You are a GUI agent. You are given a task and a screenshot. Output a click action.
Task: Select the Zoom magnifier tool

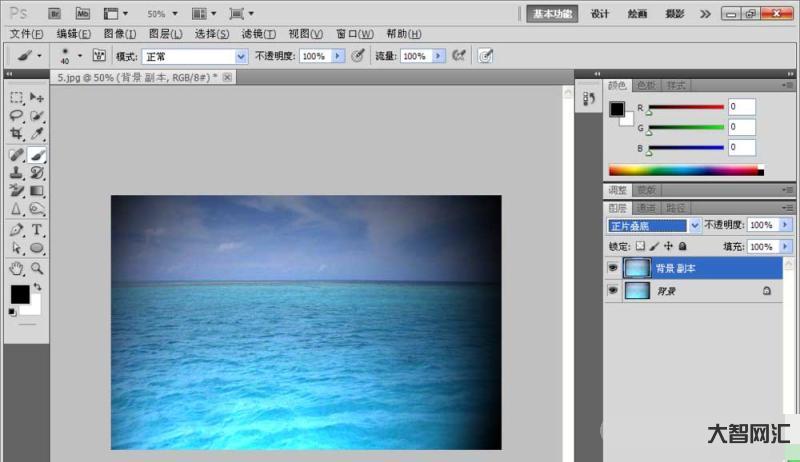37,268
